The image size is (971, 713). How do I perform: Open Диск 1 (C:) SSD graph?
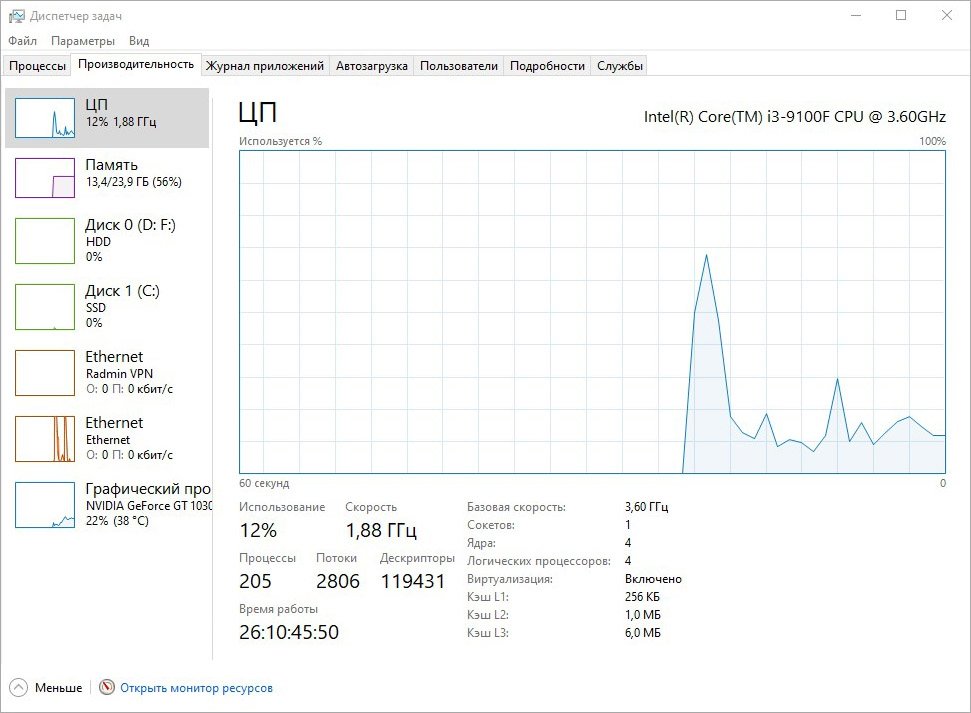click(45, 306)
